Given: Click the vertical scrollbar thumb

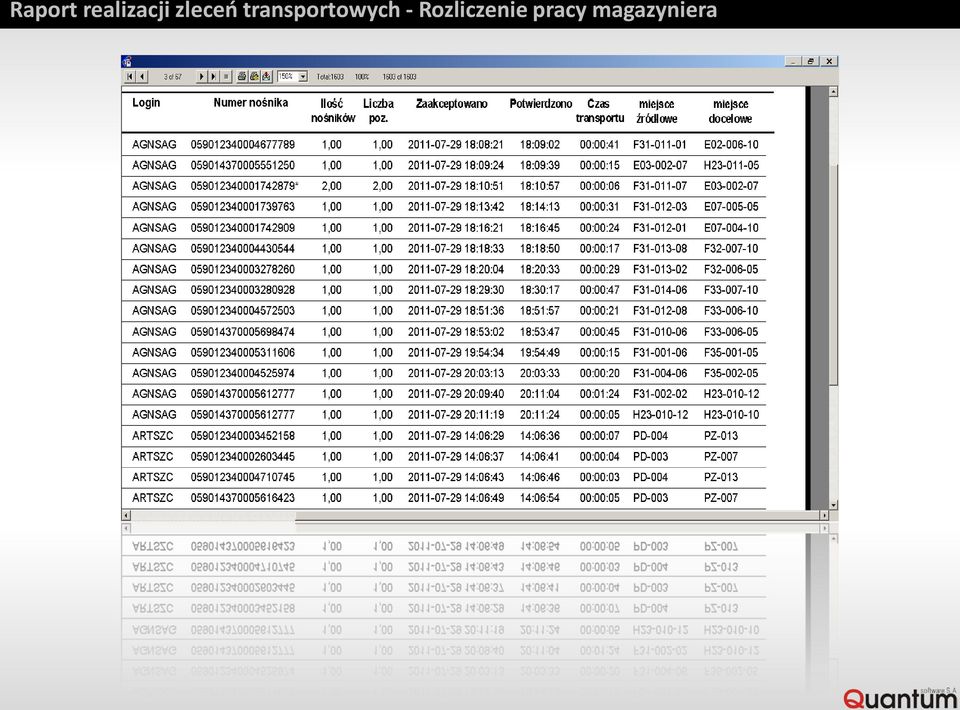Looking at the screenshot, I should [833, 274].
